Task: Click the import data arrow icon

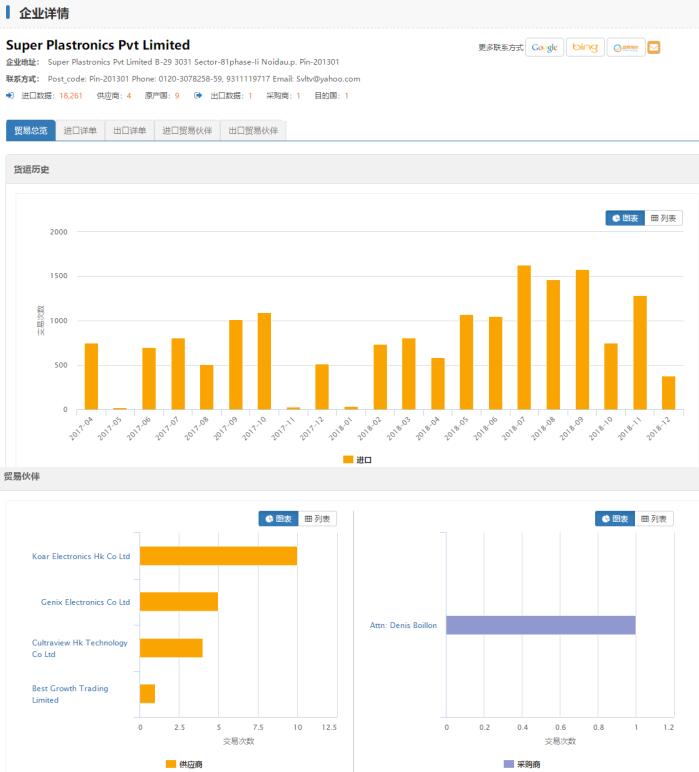Action: point(10,96)
